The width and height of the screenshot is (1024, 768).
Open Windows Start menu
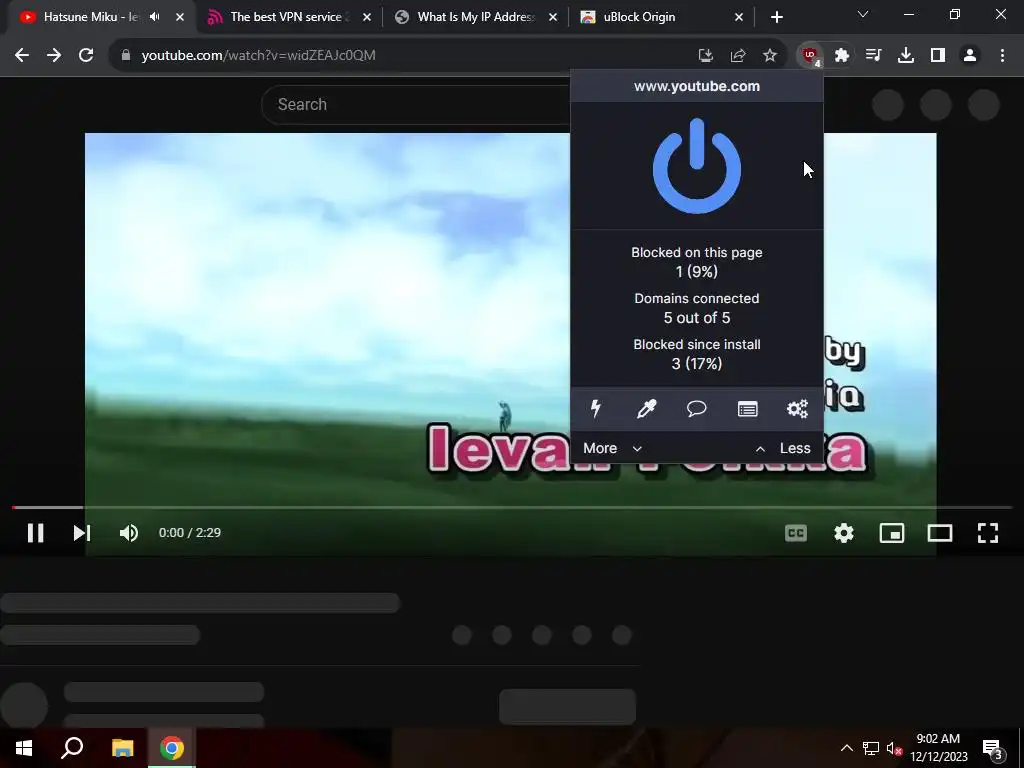pyautogui.click(x=24, y=748)
